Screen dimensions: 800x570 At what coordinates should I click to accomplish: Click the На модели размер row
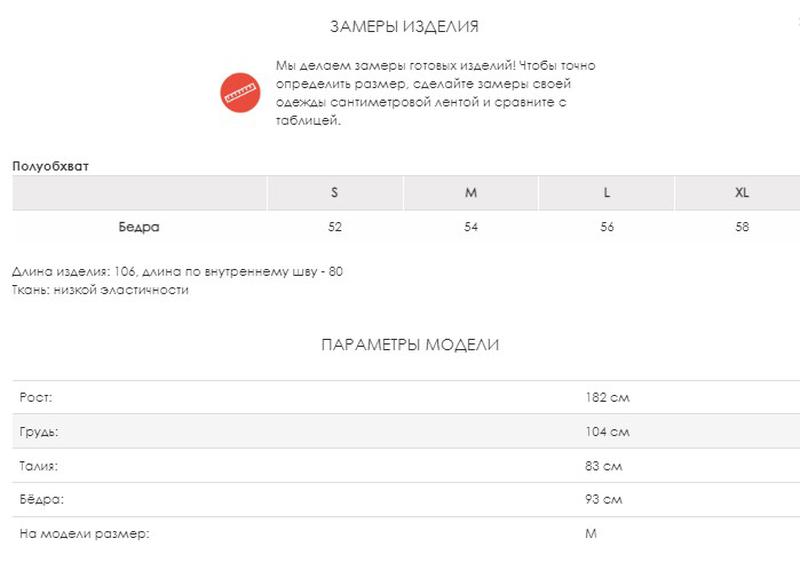(x=406, y=534)
